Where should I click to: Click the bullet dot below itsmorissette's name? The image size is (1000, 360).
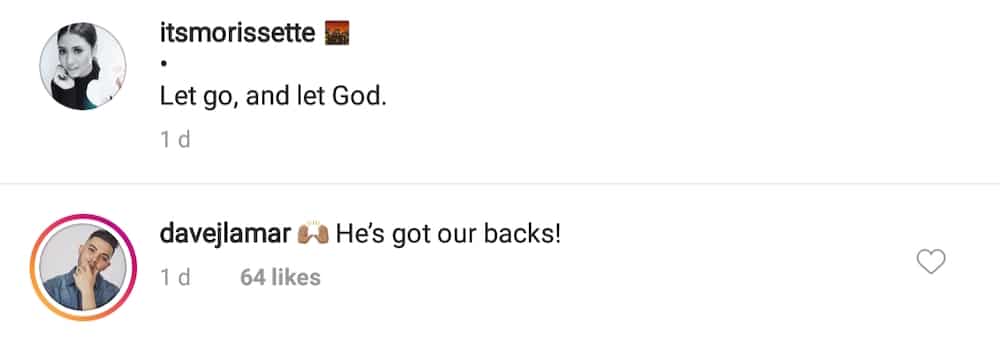tap(164, 64)
